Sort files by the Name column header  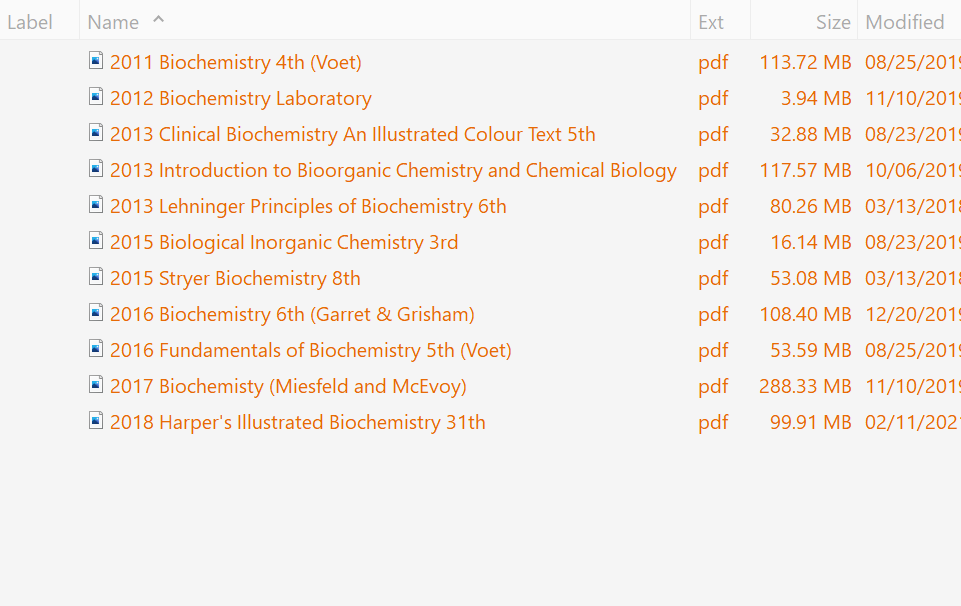[x=113, y=22]
